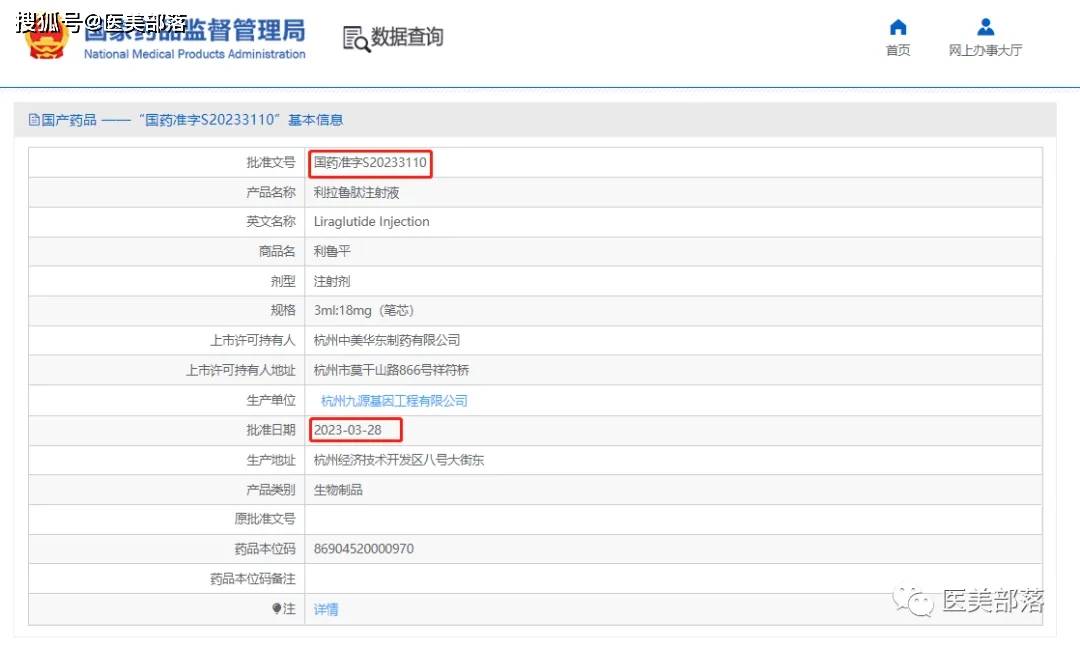Screen dimensions: 1080x648
Task: Click the 数据查询 heading text
Action: (x=407, y=37)
